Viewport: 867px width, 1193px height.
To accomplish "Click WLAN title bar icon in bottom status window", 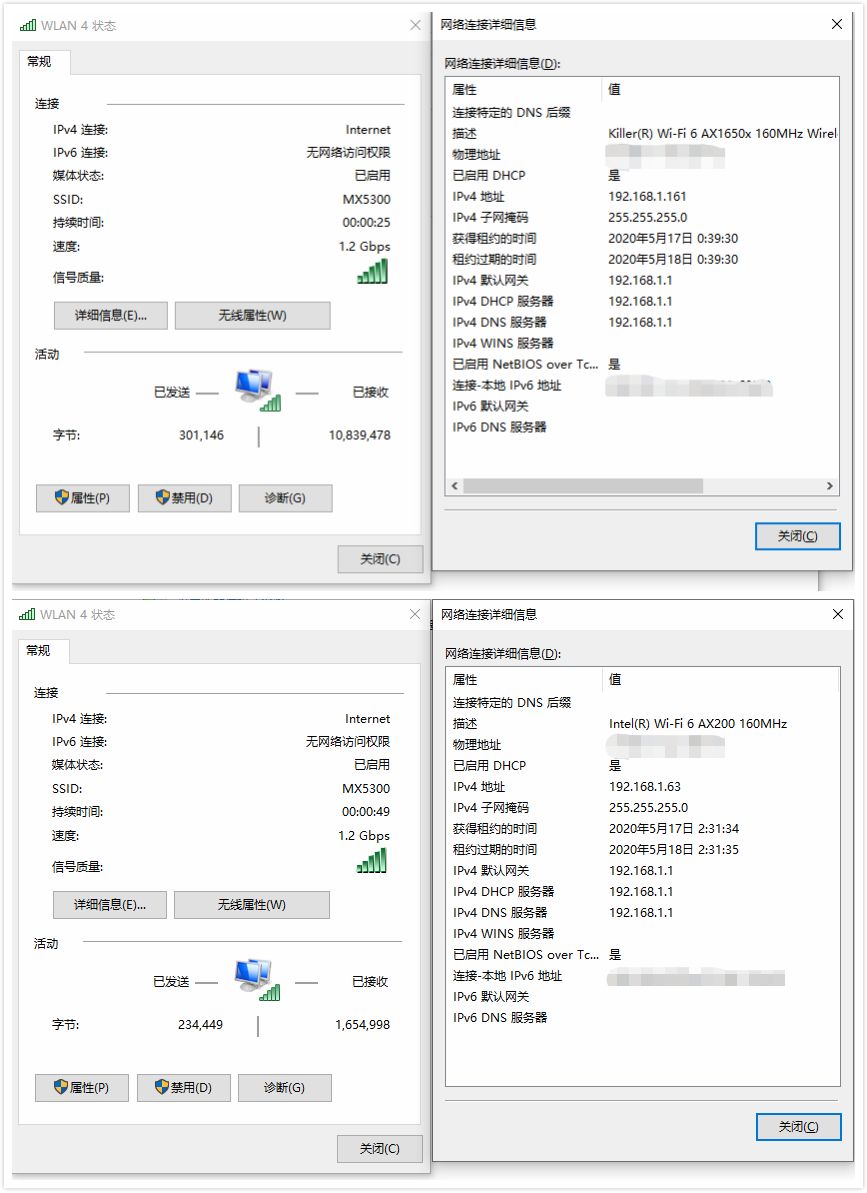I will click(x=27, y=614).
